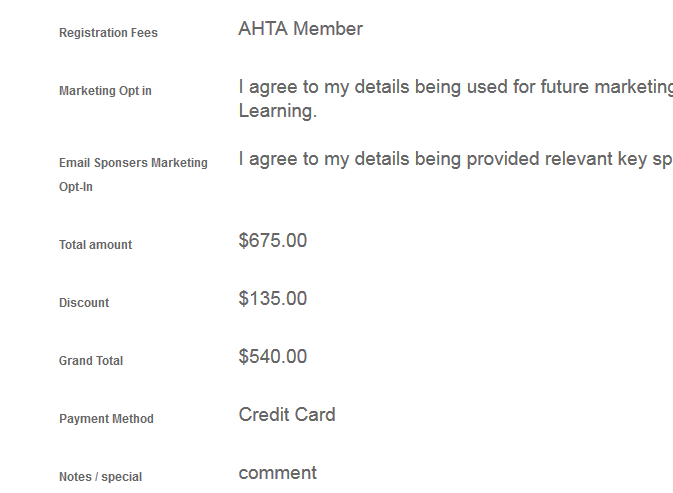
Task: Click the Email Sponsers Marketing label line
Action: pyautogui.click(x=133, y=163)
